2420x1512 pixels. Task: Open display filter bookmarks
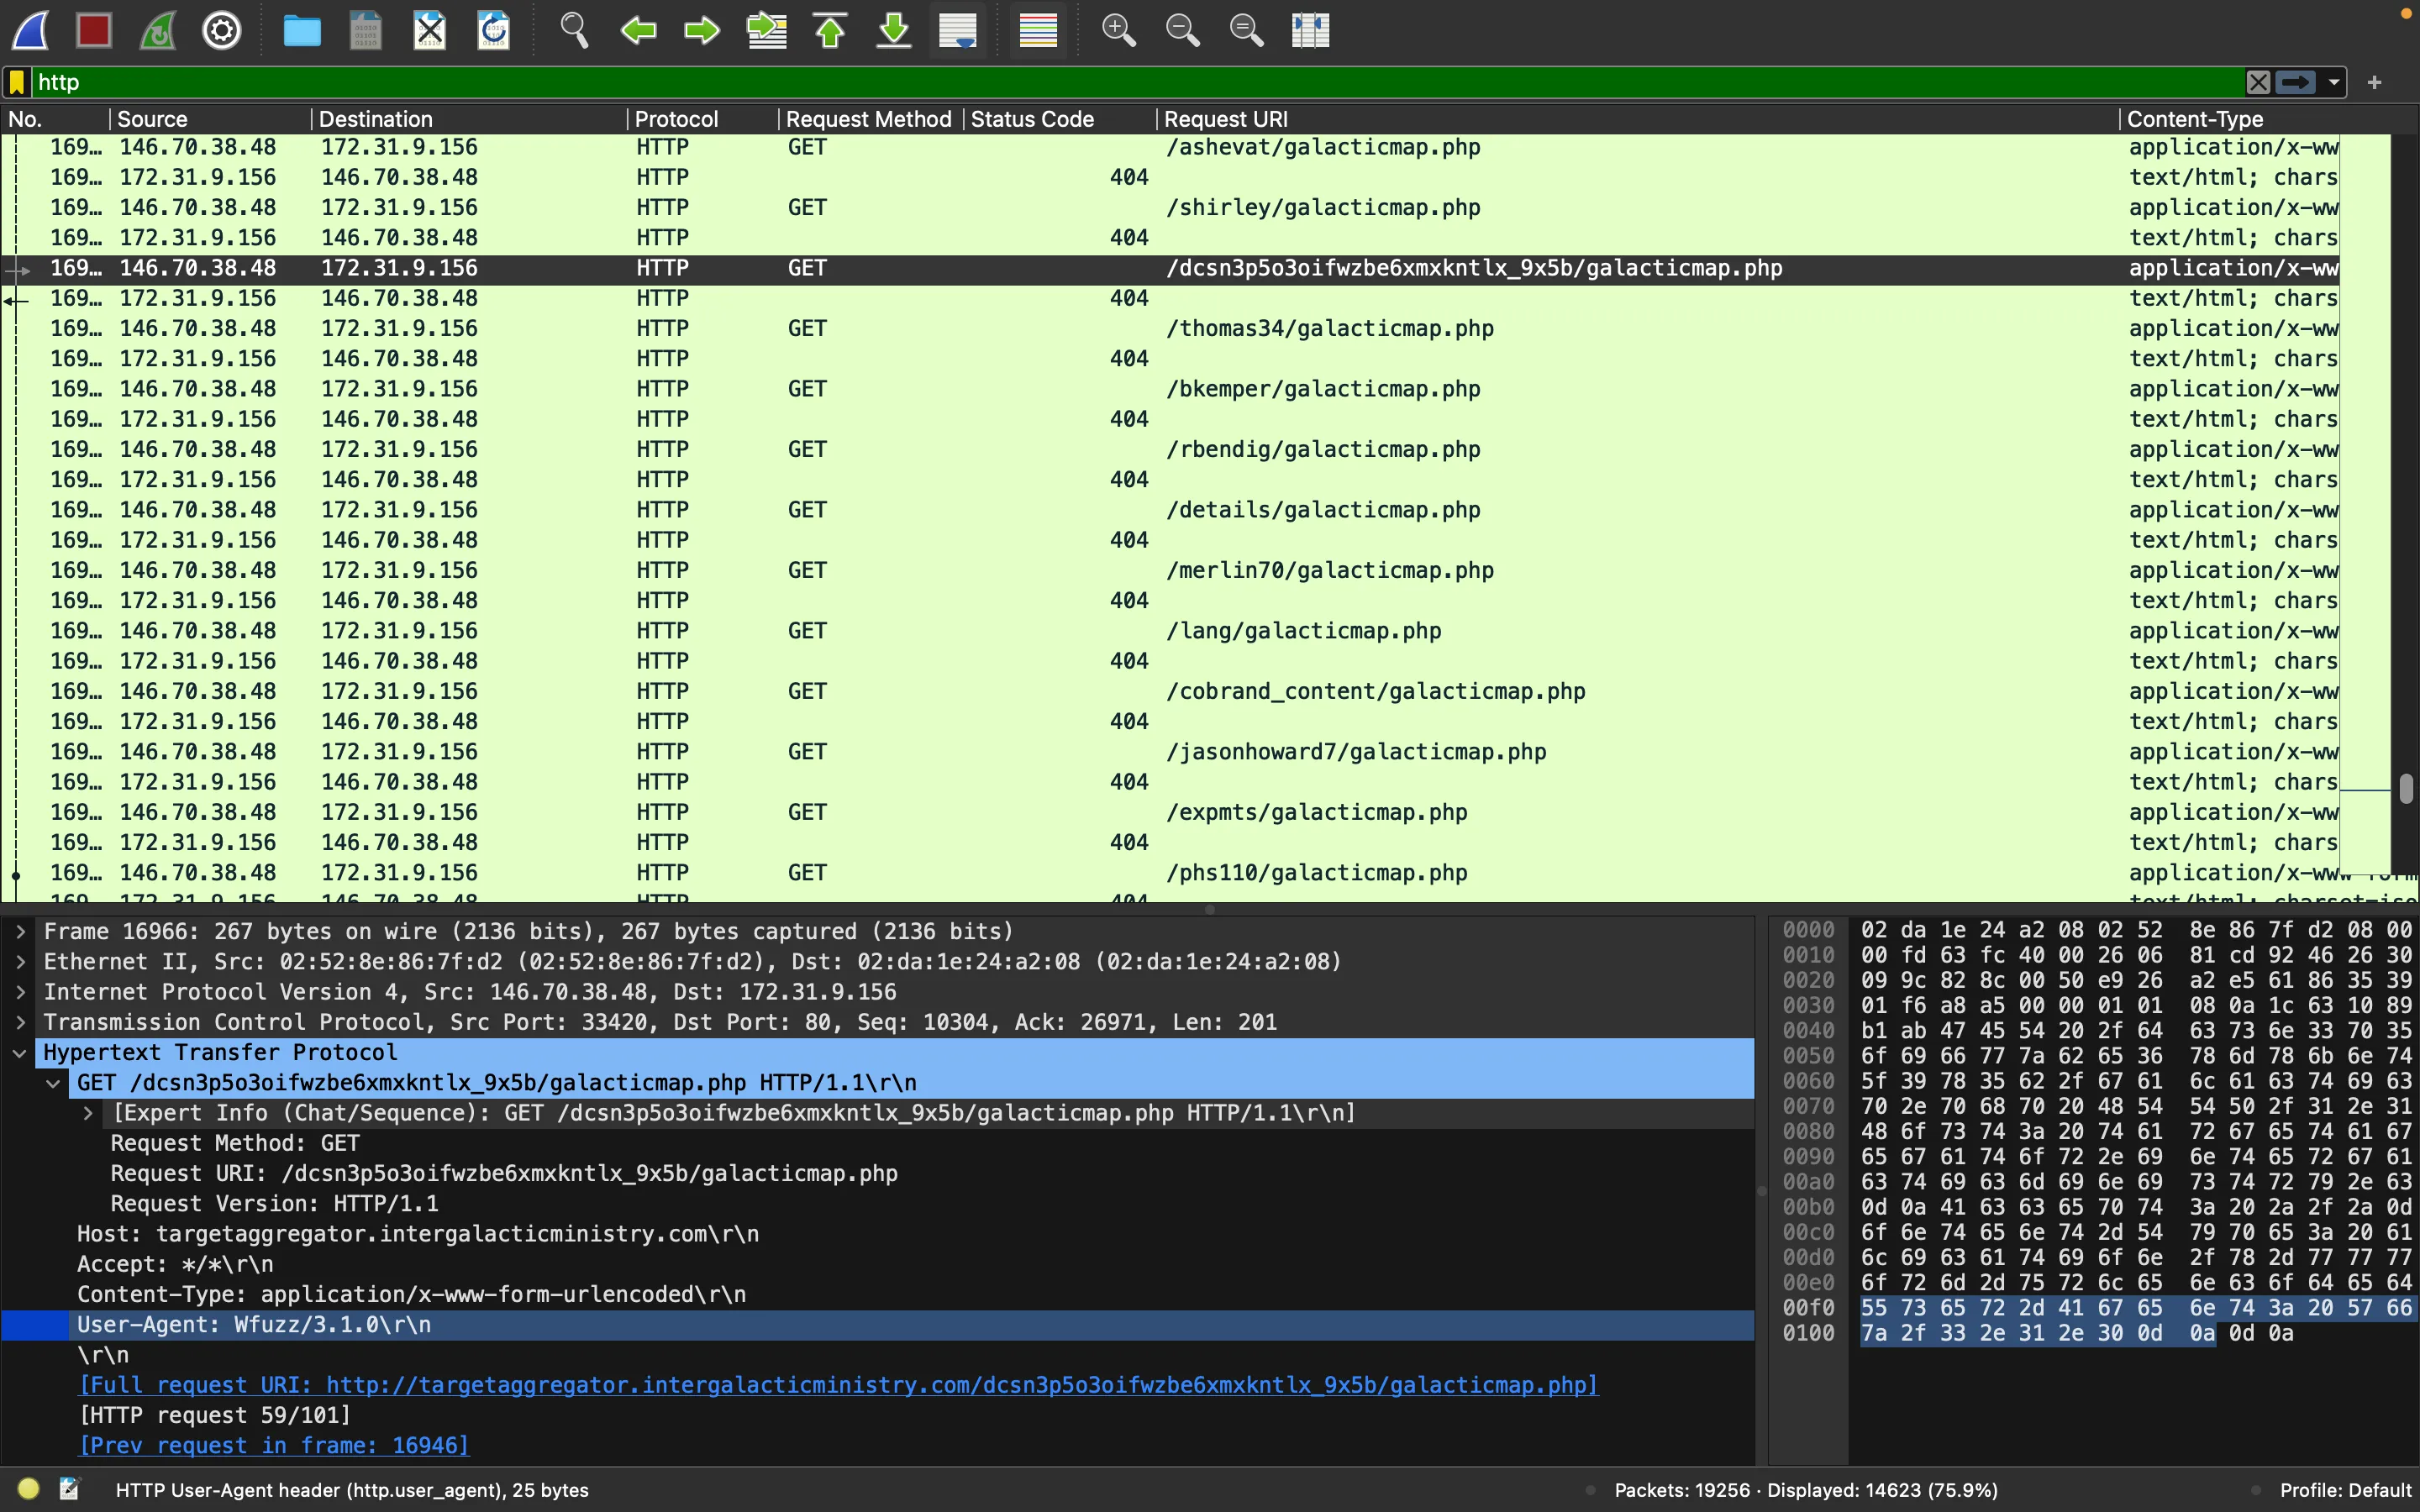tap(17, 82)
